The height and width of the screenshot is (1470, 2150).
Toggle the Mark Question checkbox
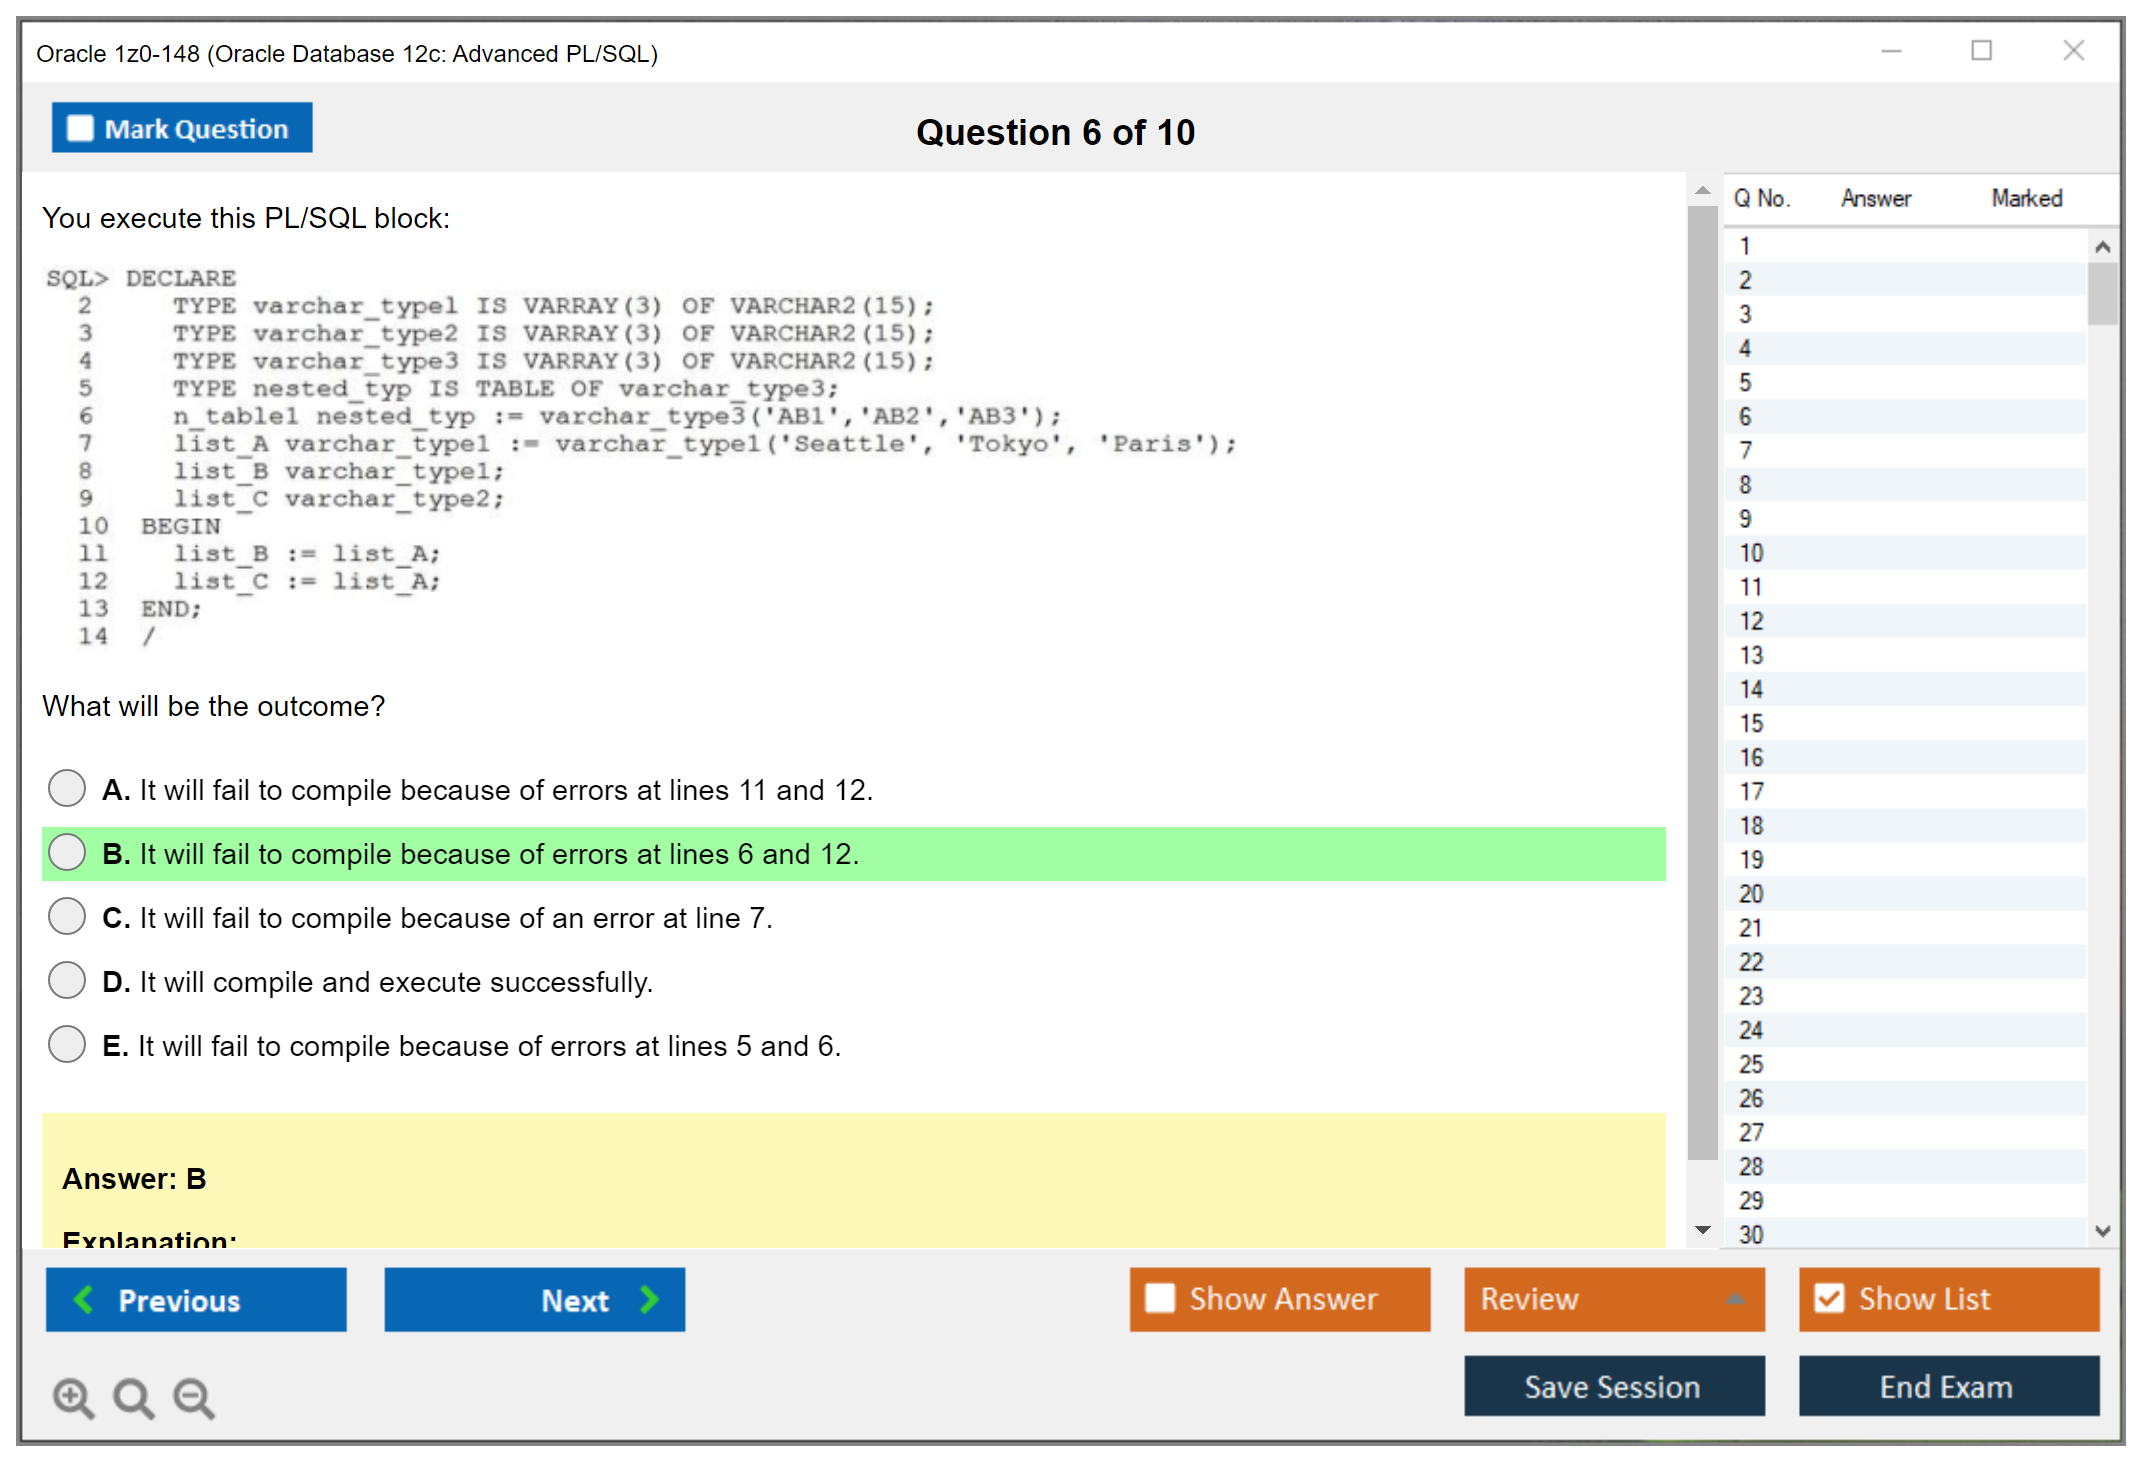[x=80, y=128]
